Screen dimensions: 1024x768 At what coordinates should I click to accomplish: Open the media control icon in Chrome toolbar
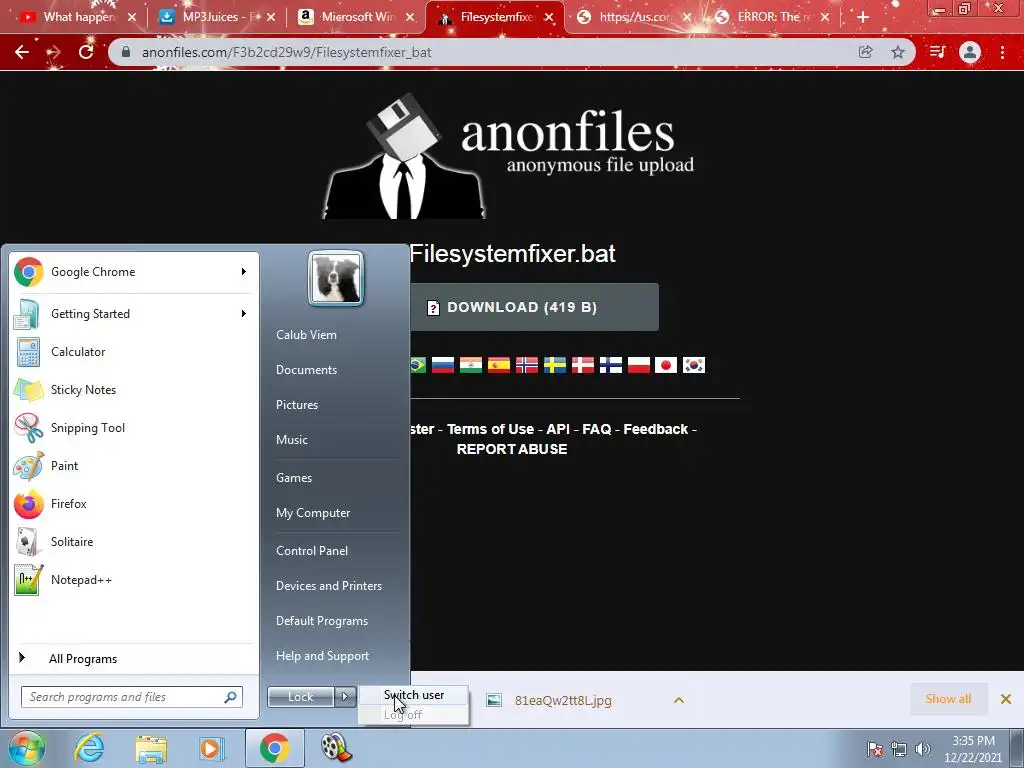click(937, 52)
